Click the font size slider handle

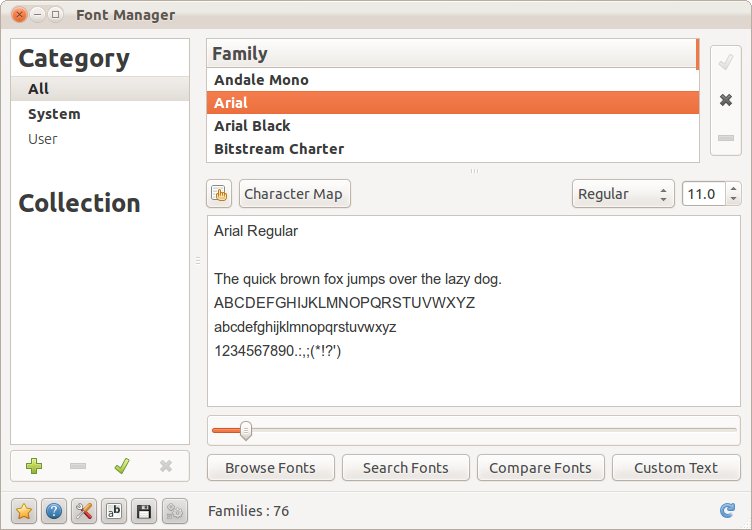246,431
